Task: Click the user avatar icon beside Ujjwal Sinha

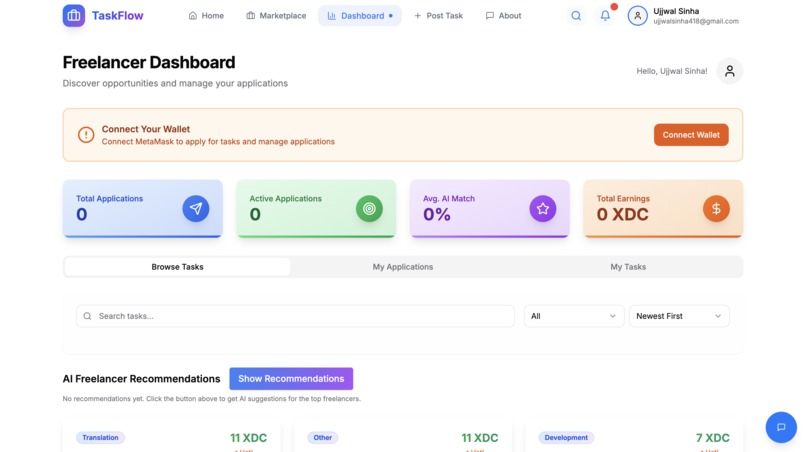Action: click(637, 15)
